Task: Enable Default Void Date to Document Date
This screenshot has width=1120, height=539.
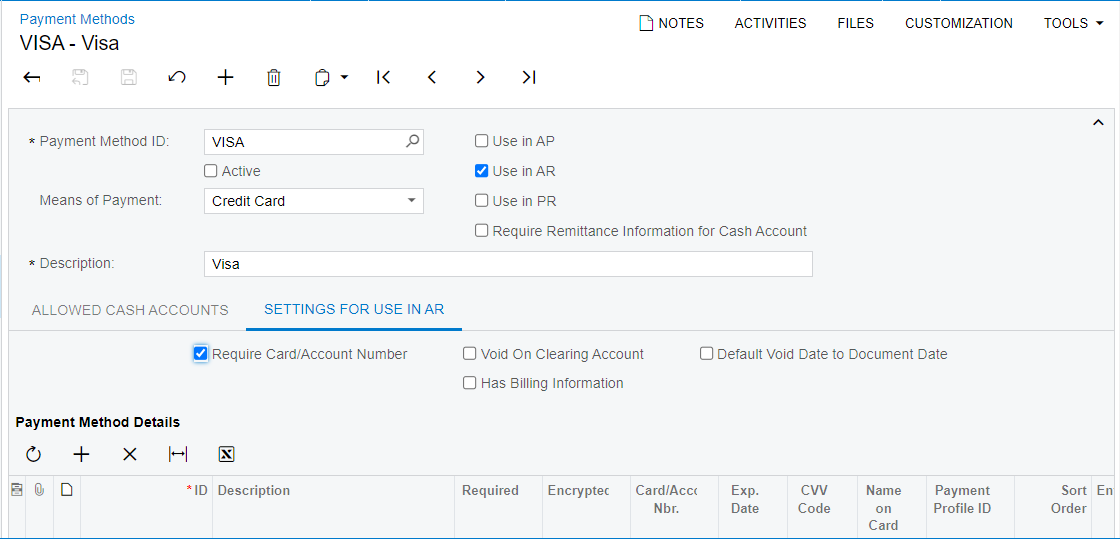Action: [x=706, y=353]
